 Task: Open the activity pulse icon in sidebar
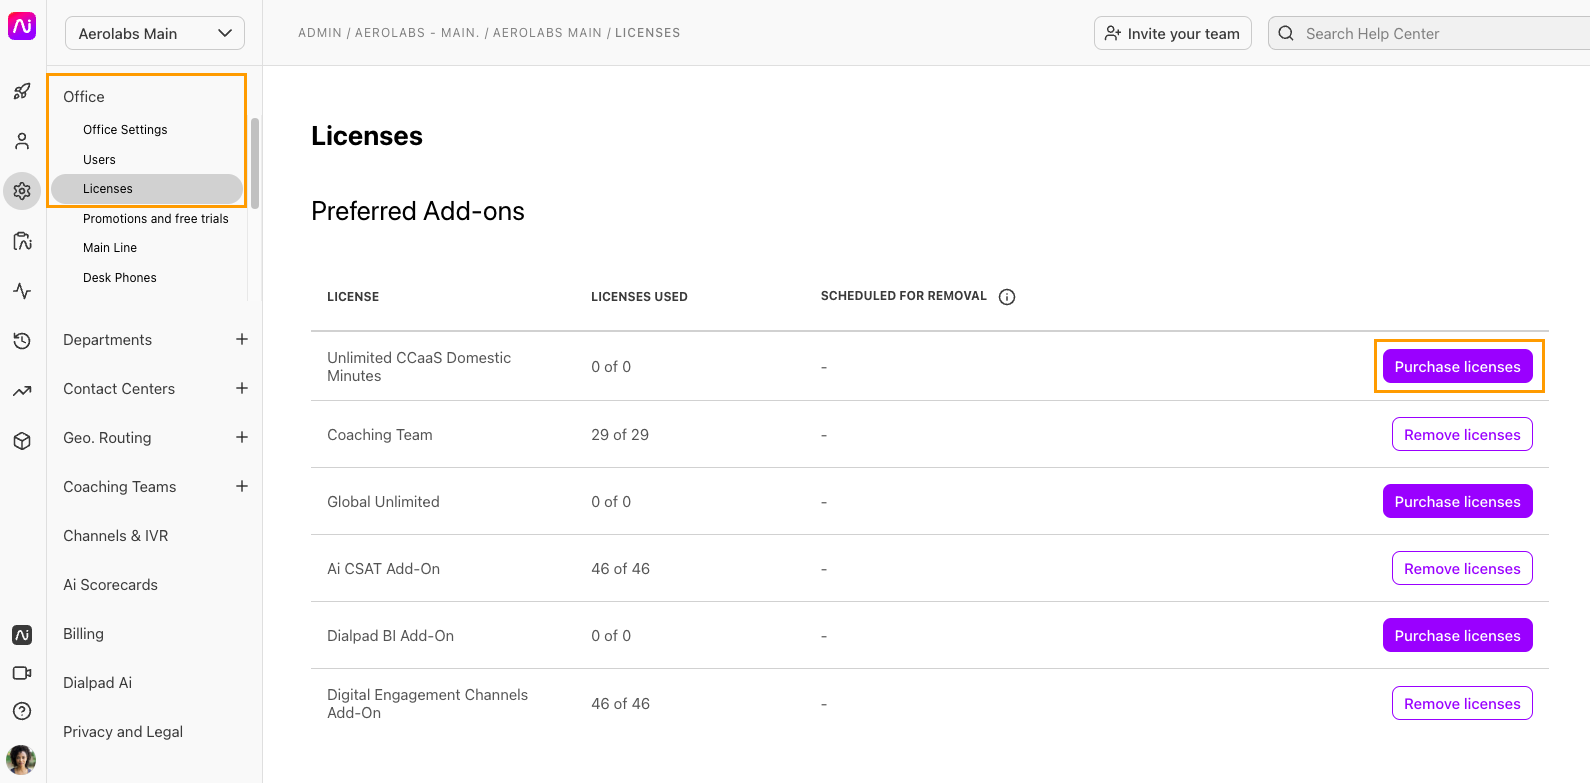[22, 291]
